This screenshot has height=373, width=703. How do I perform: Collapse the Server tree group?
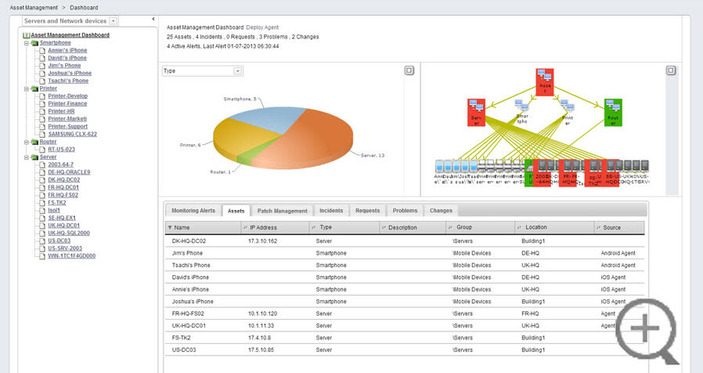(26, 157)
